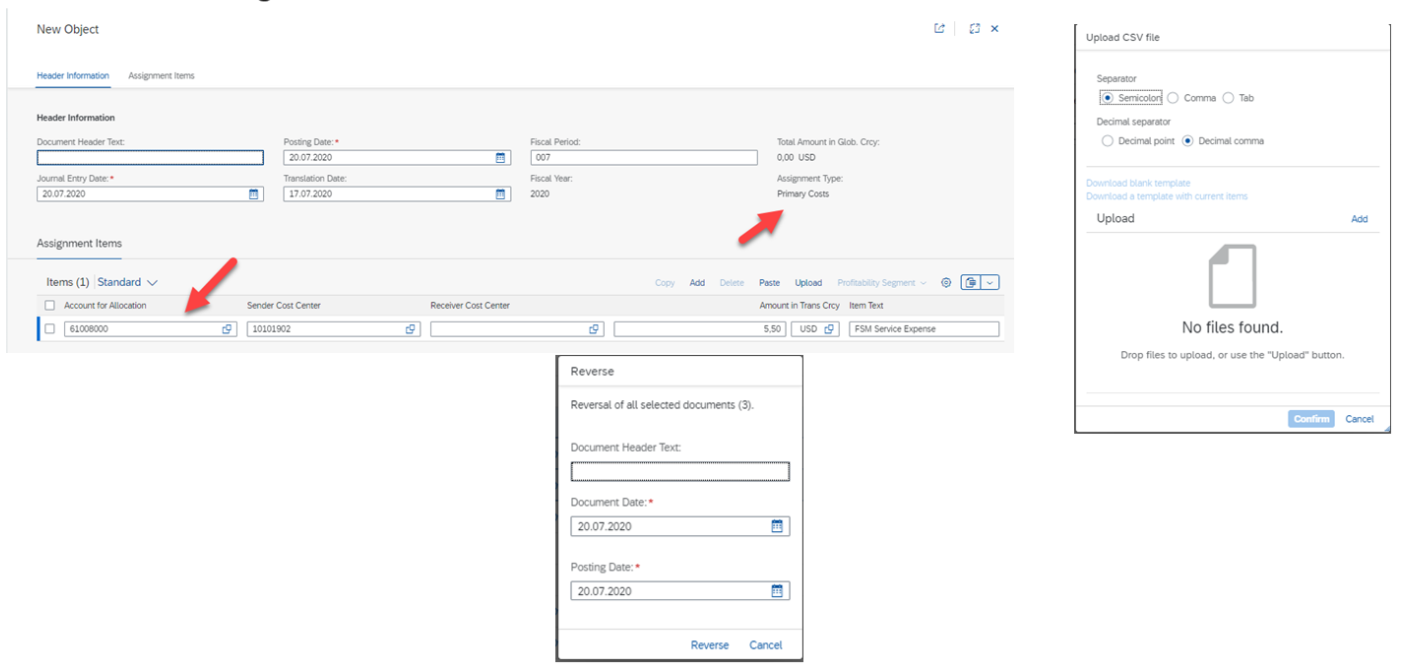Open value help for Receiver Cost Center
Viewport: 1413px width, 666px height.
(x=594, y=329)
